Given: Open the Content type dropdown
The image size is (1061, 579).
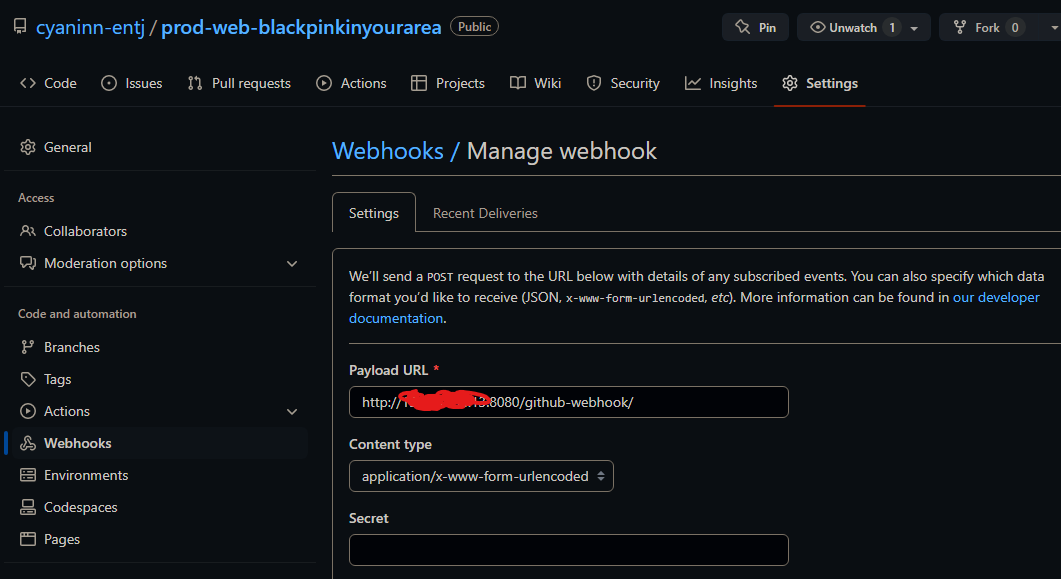Looking at the screenshot, I should click(x=481, y=476).
